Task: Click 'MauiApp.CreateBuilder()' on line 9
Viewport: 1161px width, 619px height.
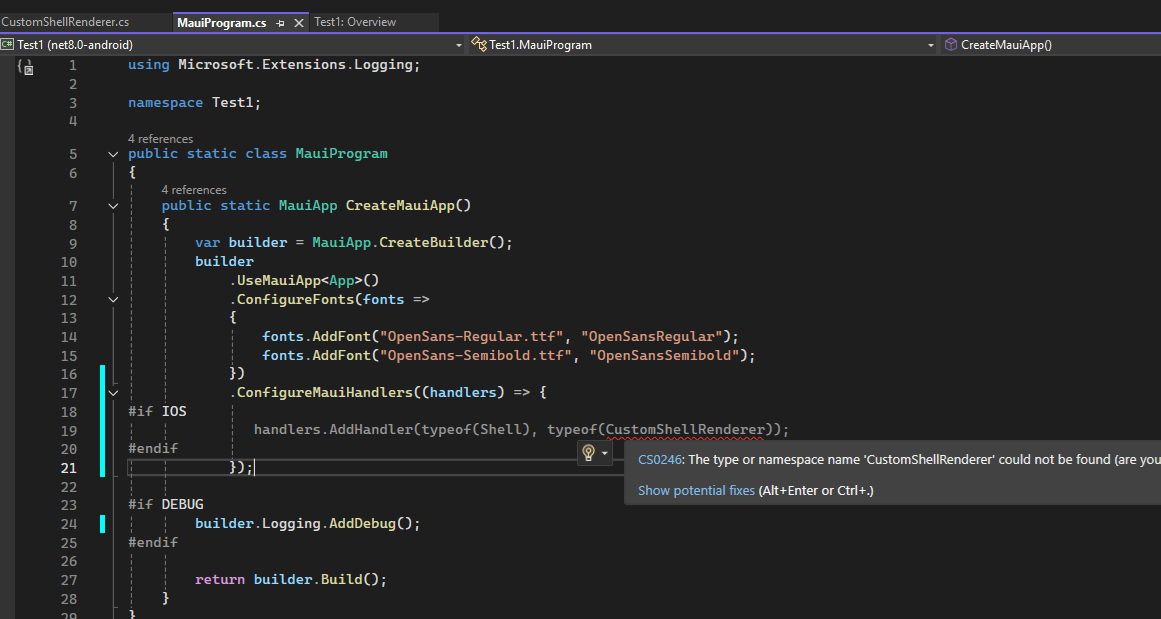Action: point(408,243)
